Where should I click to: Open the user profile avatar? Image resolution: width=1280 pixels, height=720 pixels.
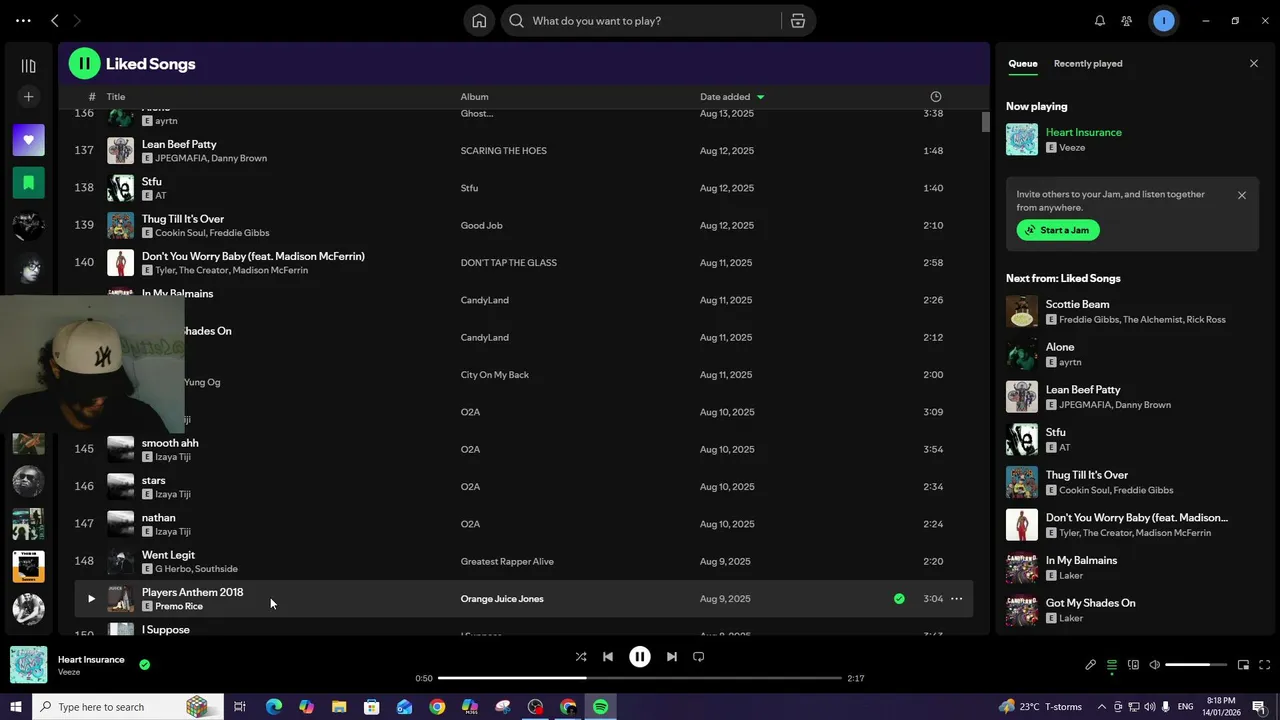[x=1163, y=20]
